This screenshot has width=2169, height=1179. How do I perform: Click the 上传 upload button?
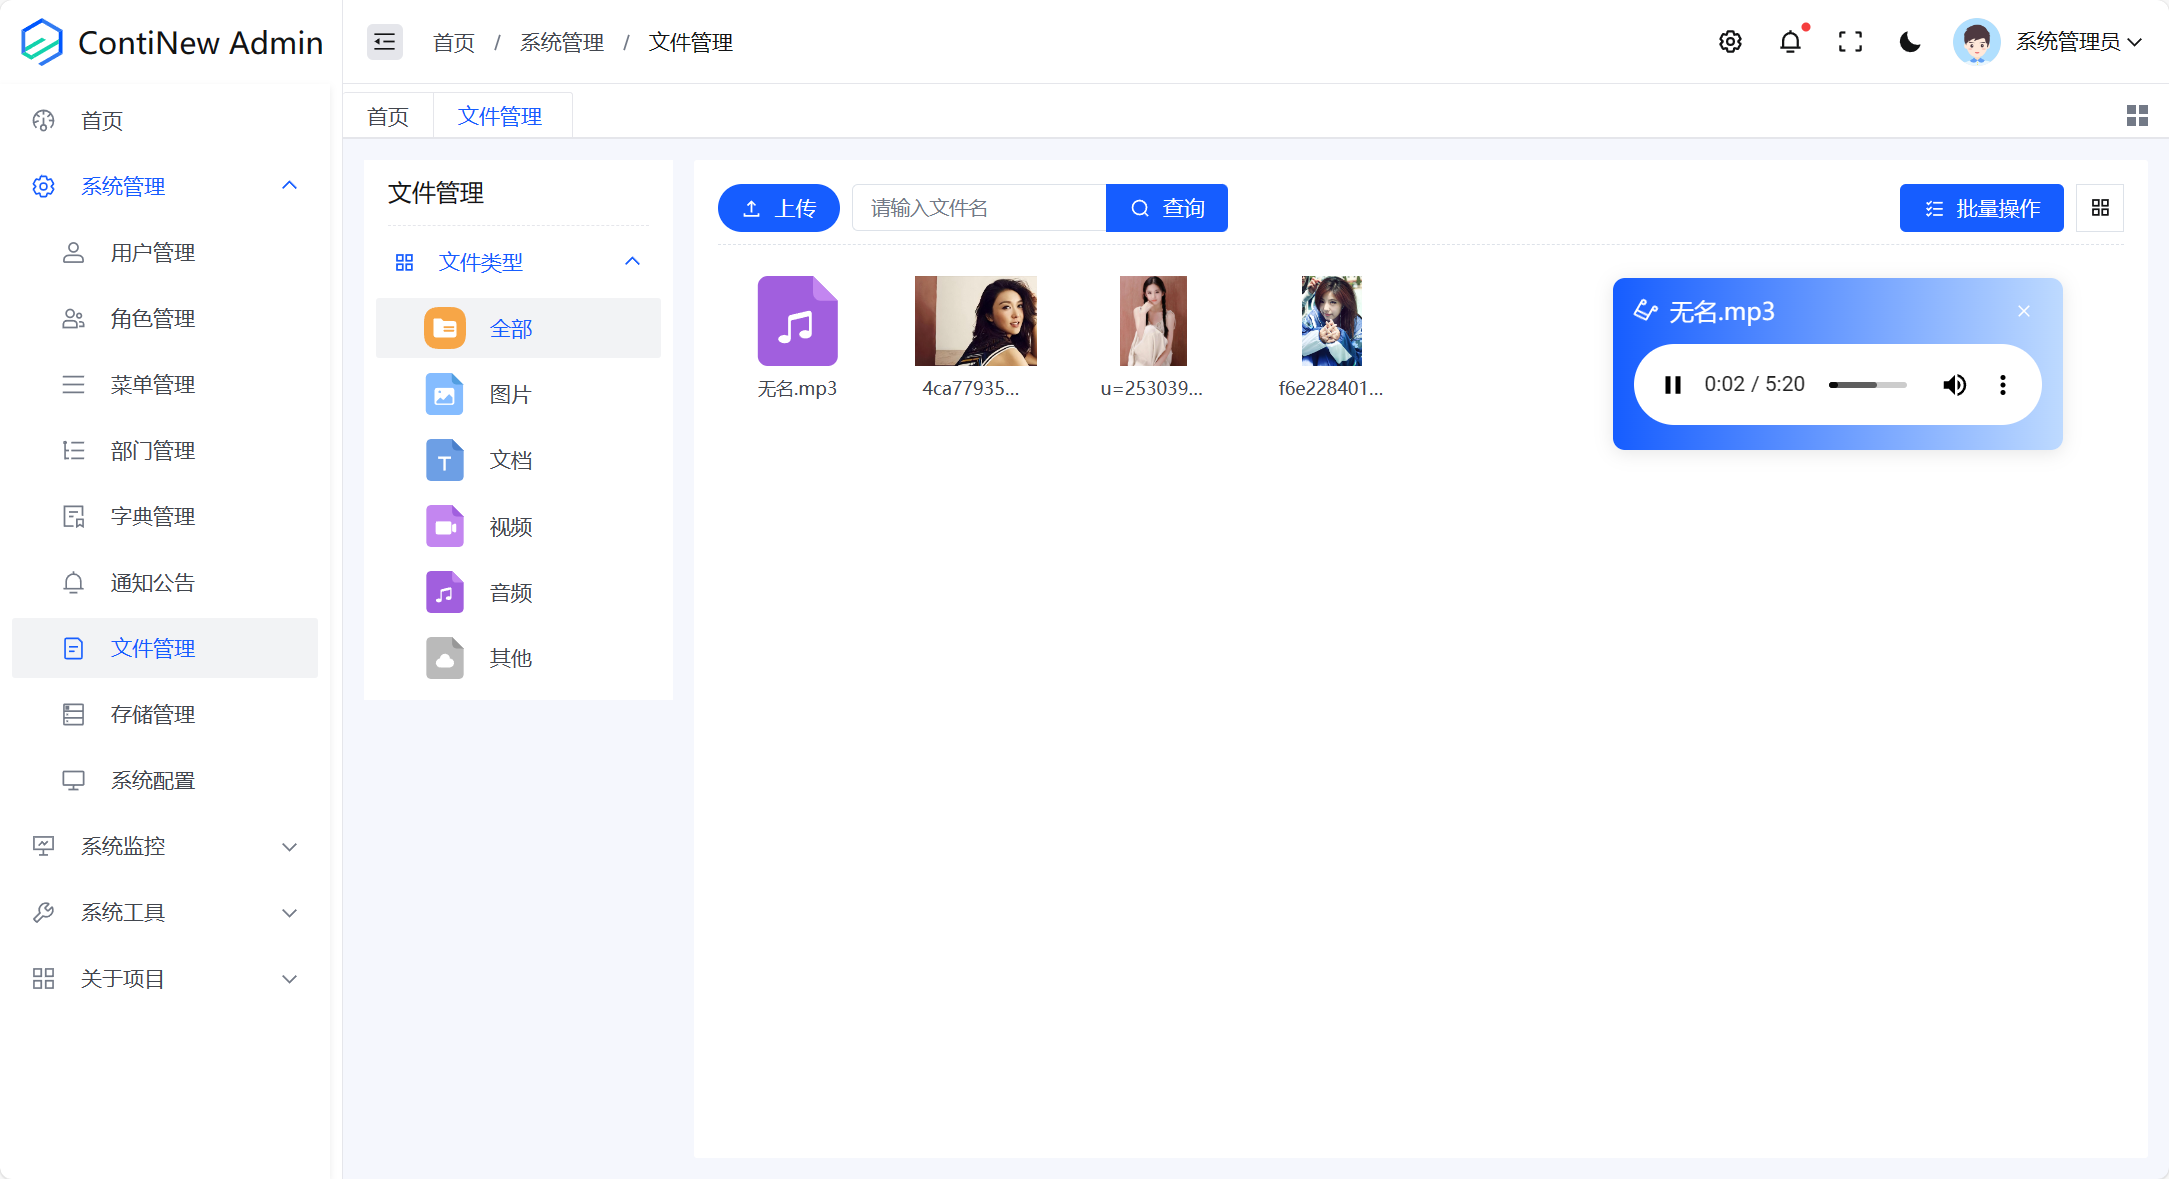coord(778,207)
